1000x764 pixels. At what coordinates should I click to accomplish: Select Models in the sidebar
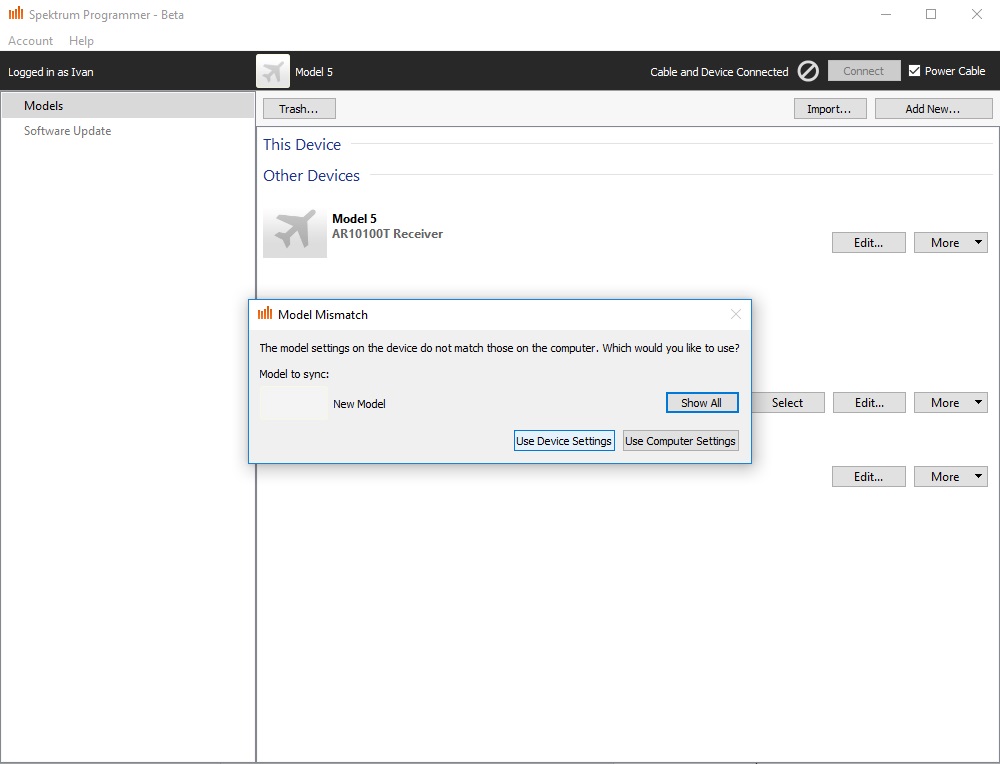pyautogui.click(x=44, y=106)
